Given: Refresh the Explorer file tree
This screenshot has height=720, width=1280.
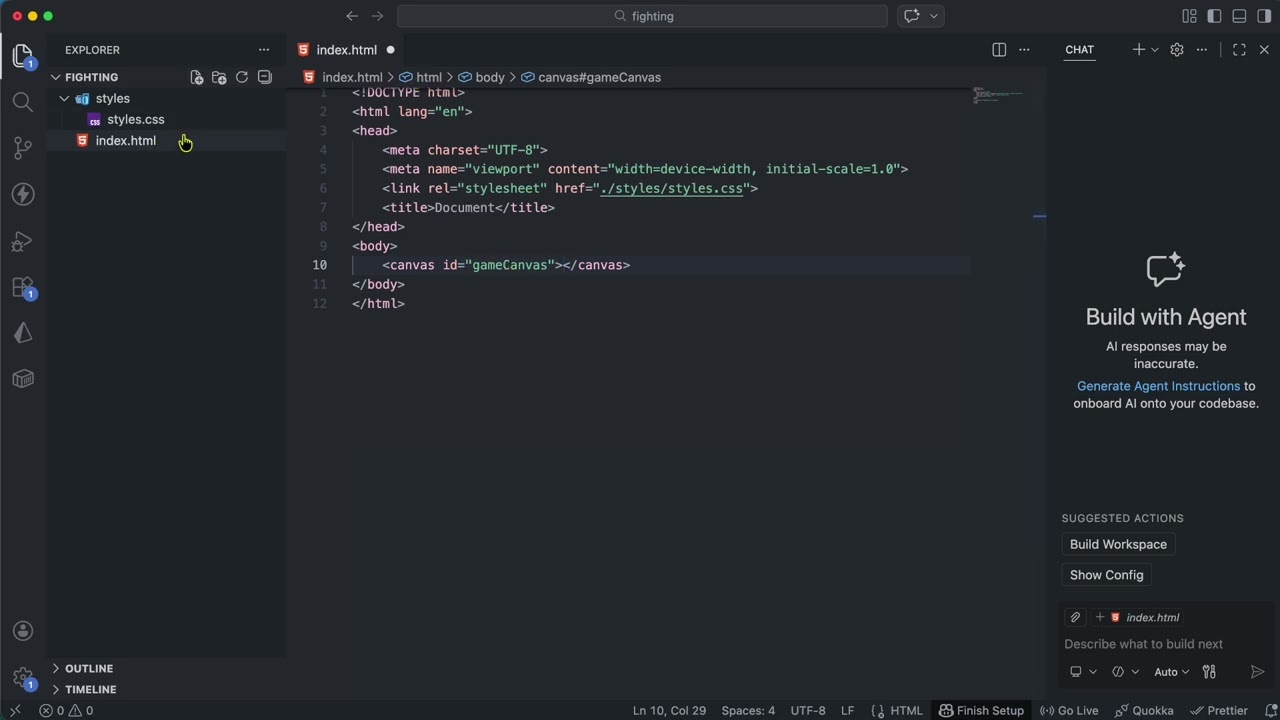Looking at the screenshot, I should pos(242,77).
